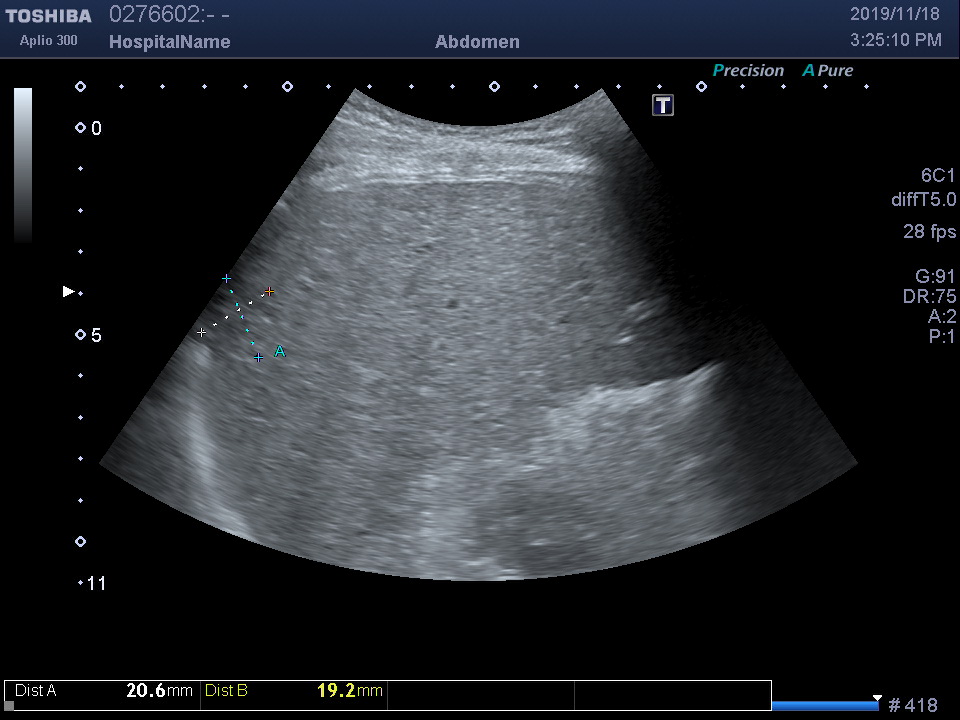Select the cyan caliper cross beside the A label

[258, 357]
